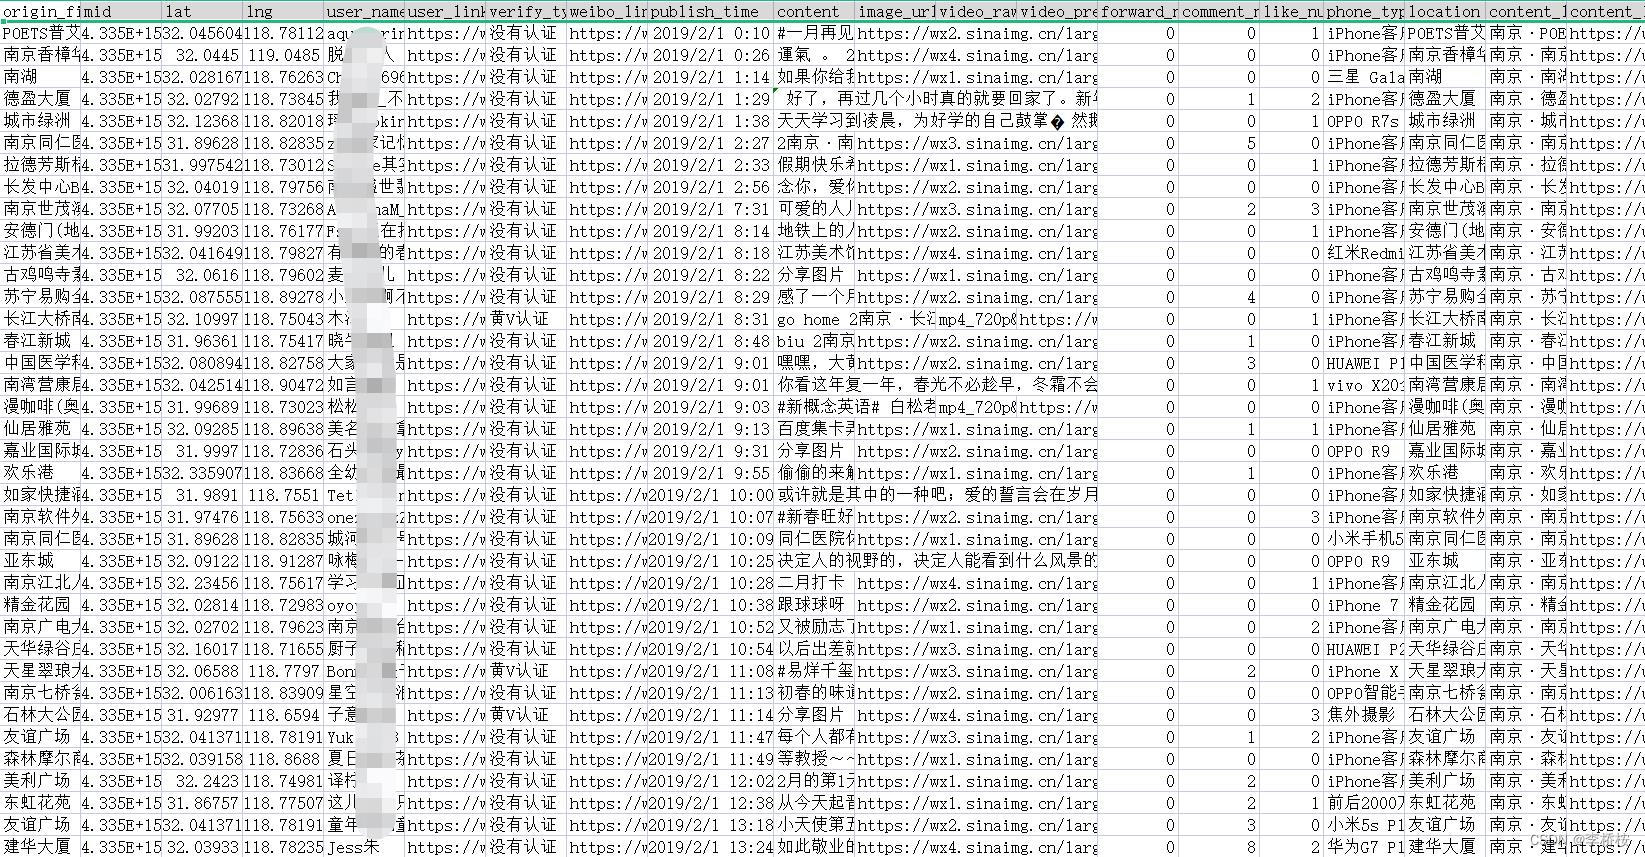Select content cell starting 天天学习到凌晨
The width and height of the screenshot is (1645, 857).
[x=936, y=121]
